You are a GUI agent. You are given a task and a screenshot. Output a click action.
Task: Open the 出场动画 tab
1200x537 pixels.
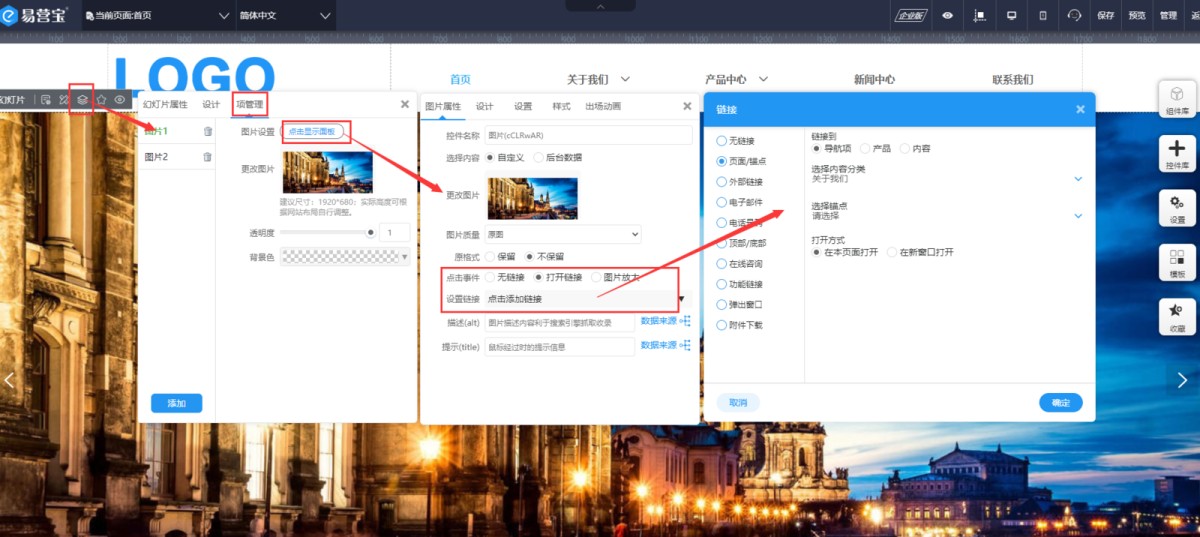coord(603,106)
